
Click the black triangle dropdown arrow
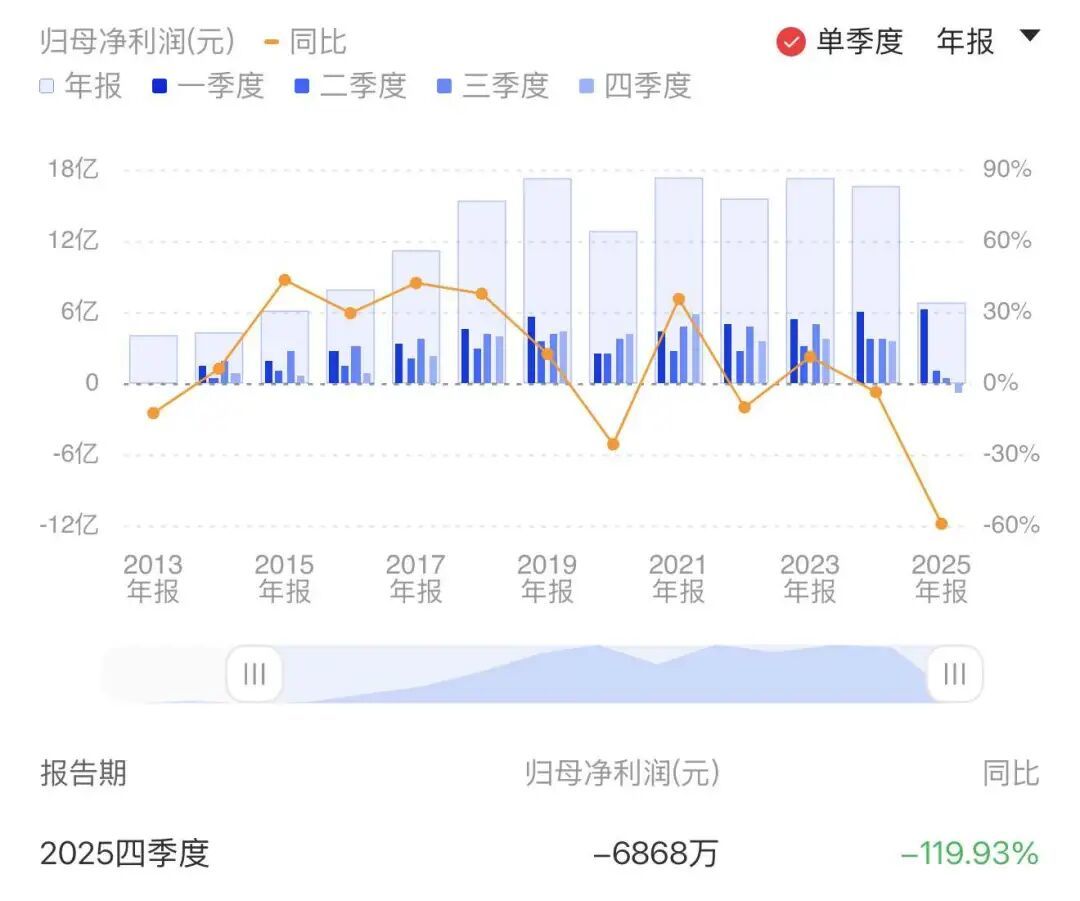click(x=1031, y=40)
